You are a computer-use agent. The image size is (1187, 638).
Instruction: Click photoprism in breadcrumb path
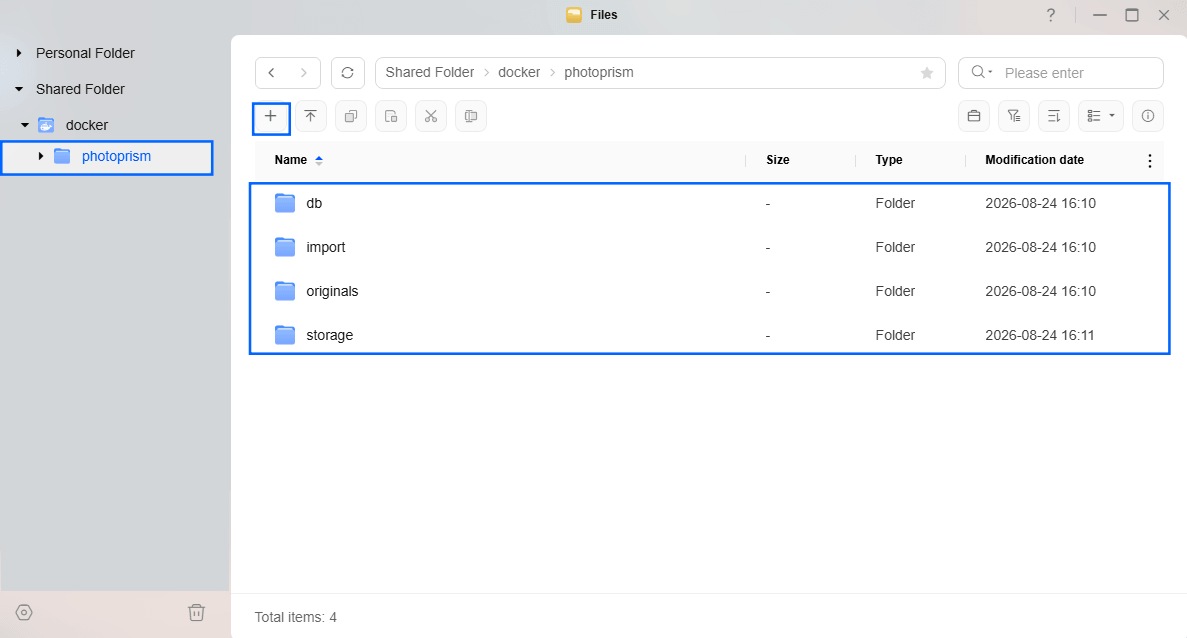tap(599, 73)
